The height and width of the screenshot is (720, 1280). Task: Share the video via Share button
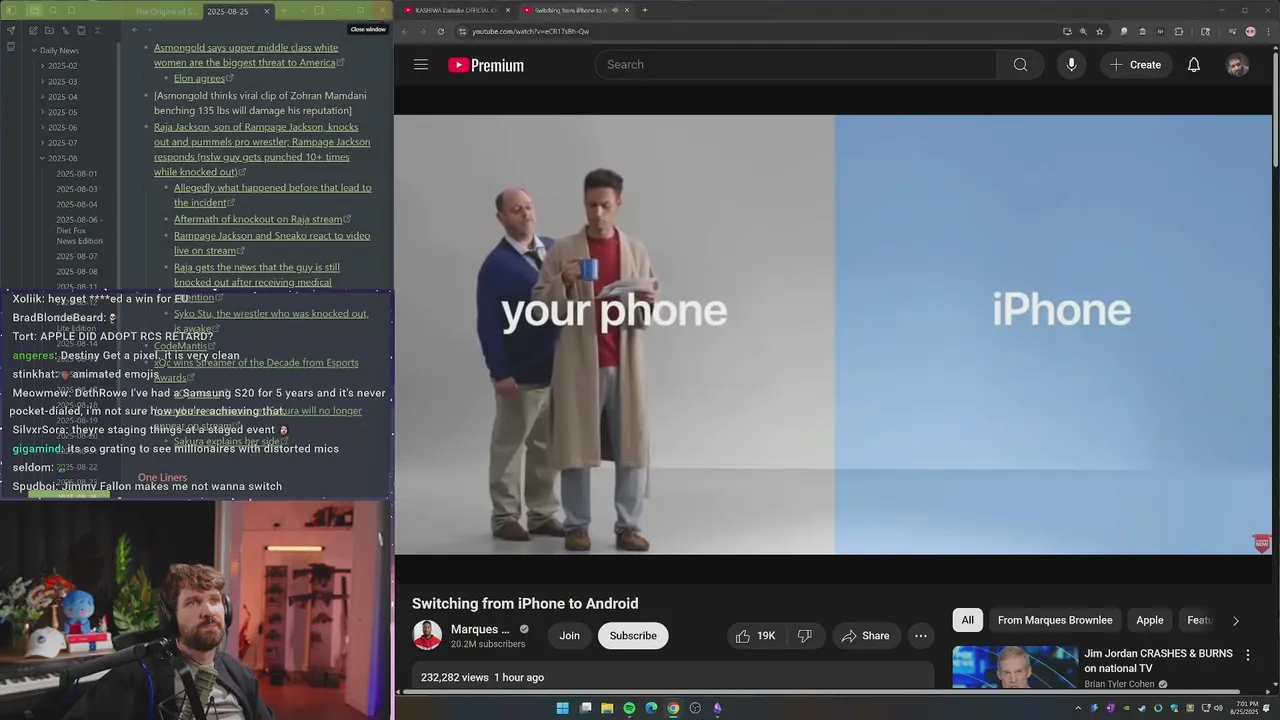click(865, 636)
